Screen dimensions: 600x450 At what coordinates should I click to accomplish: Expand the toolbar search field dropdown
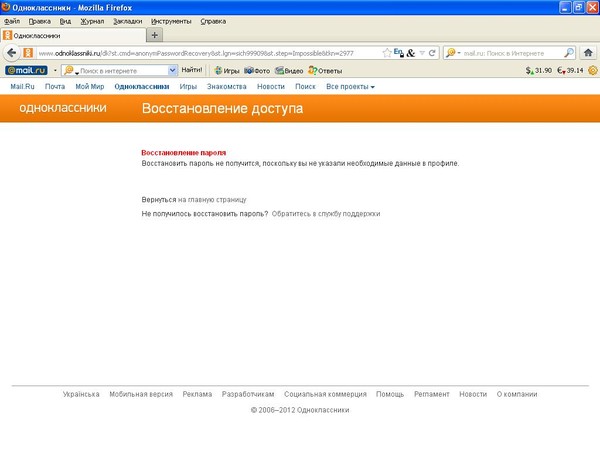pyautogui.click(x=173, y=70)
